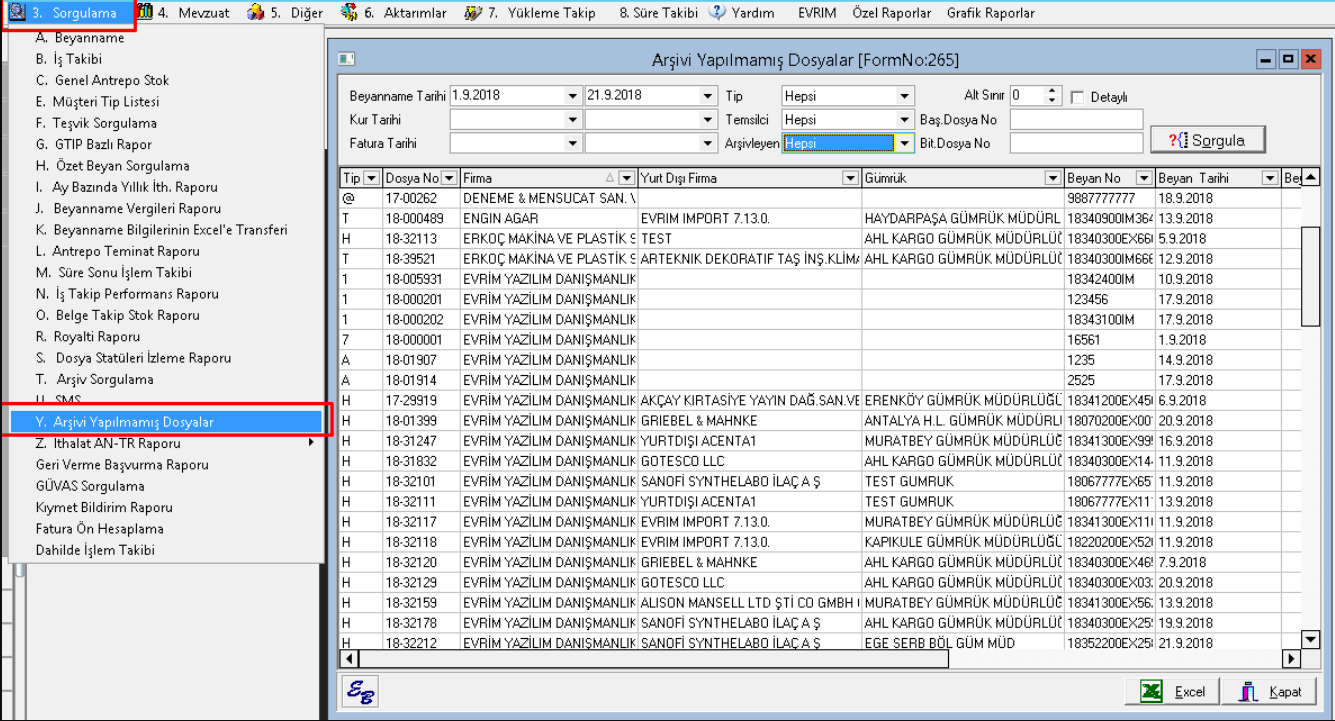Click the horizontal scrollbar right arrow
The image size is (1335, 721).
(x=1291, y=659)
